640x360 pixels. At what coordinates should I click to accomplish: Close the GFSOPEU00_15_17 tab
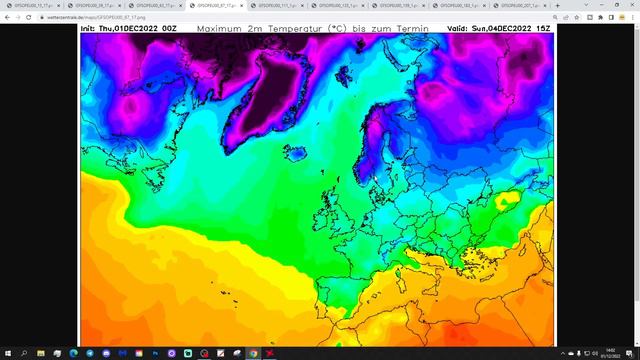click(x=58, y=6)
